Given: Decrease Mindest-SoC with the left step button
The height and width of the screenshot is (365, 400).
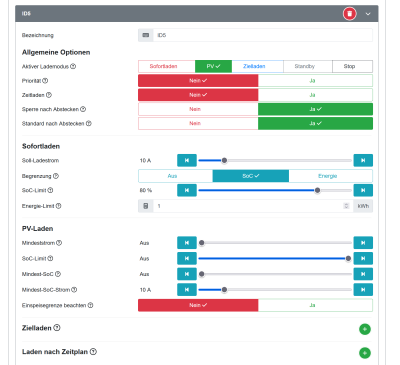Looking at the screenshot, I should click(x=187, y=274).
